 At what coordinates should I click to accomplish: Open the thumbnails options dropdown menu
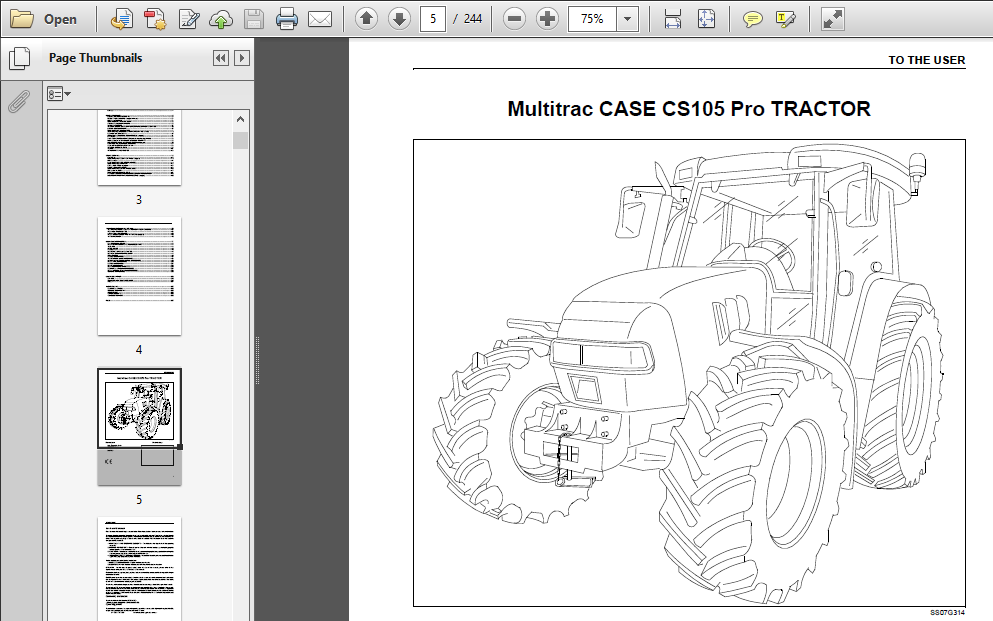[59, 94]
